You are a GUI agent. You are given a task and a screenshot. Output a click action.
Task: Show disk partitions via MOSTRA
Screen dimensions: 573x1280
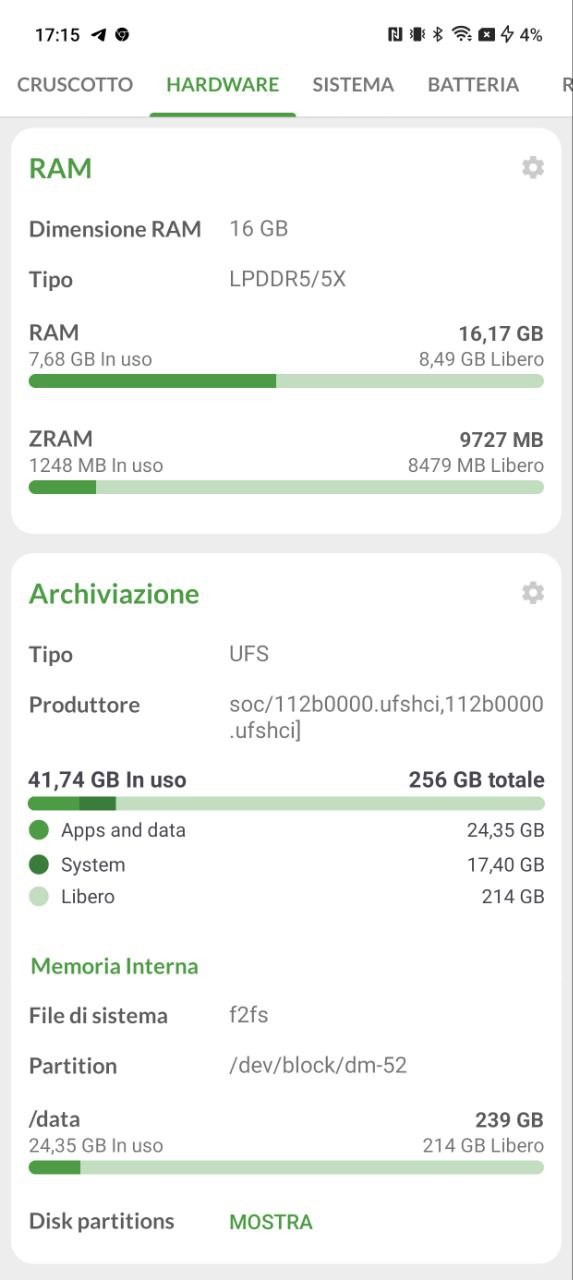tap(271, 1222)
